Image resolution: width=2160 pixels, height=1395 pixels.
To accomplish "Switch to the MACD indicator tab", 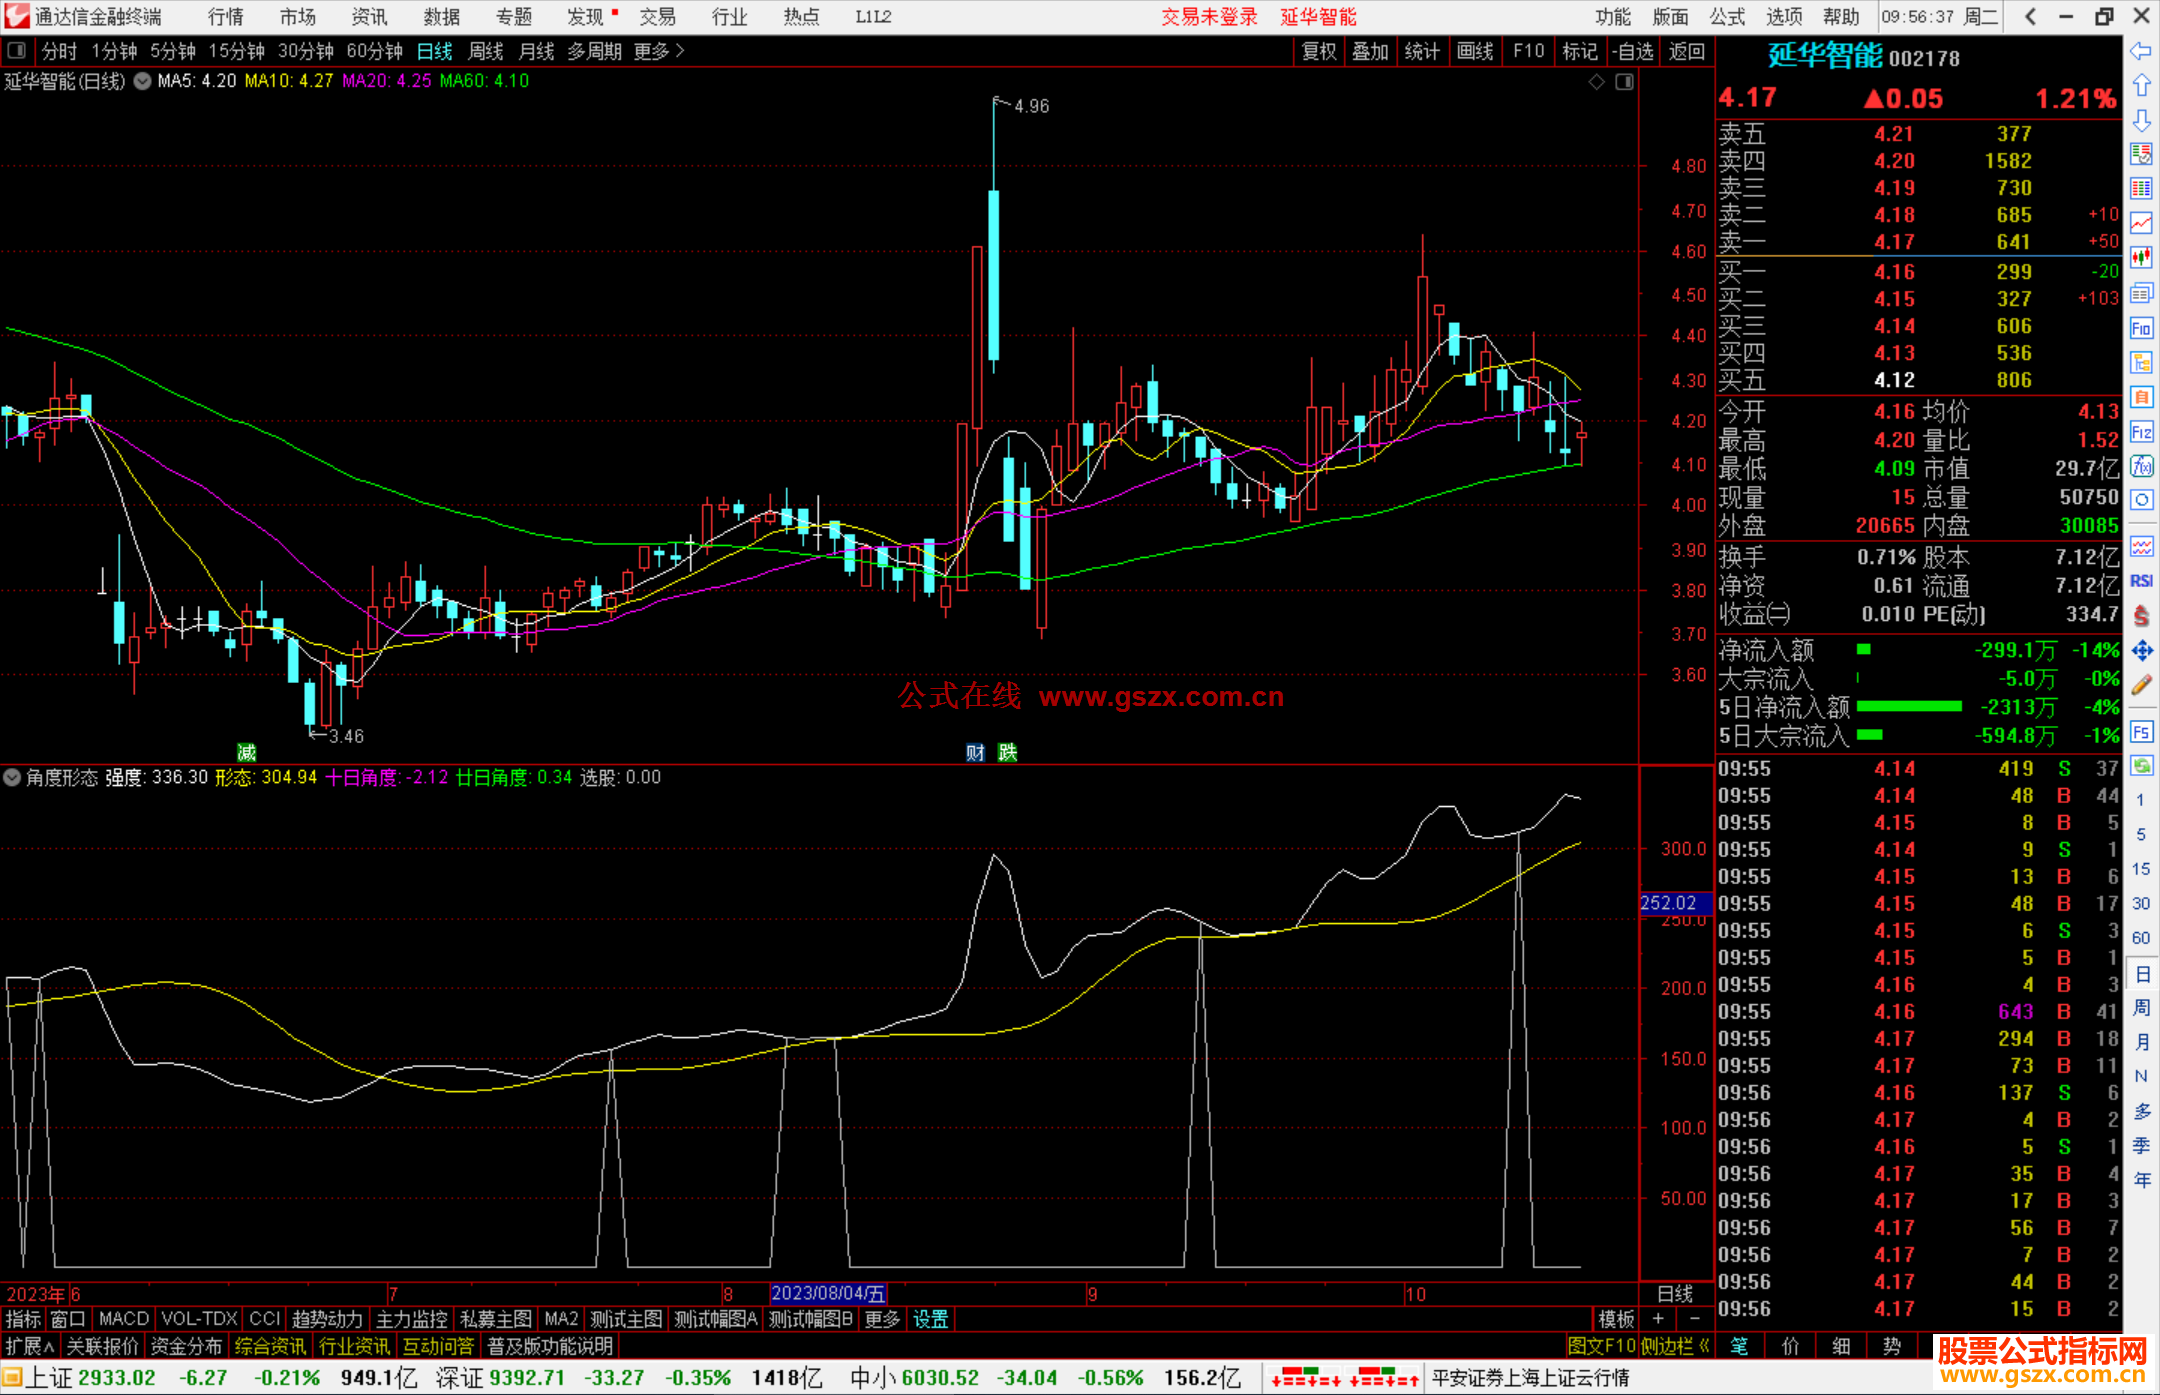I will [x=123, y=1319].
